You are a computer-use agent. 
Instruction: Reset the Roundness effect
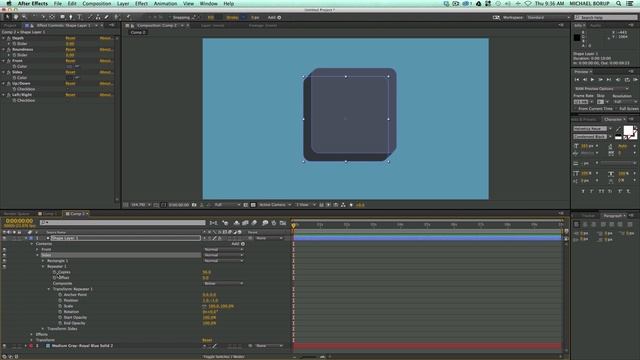70,49
